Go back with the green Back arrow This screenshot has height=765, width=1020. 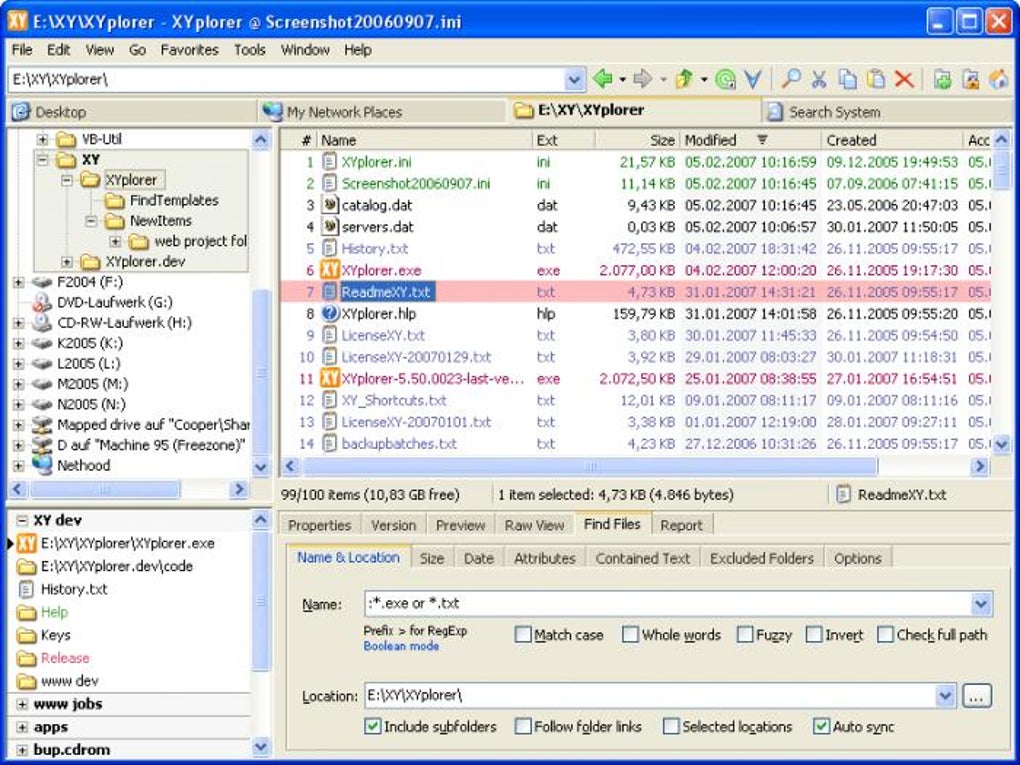point(603,79)
